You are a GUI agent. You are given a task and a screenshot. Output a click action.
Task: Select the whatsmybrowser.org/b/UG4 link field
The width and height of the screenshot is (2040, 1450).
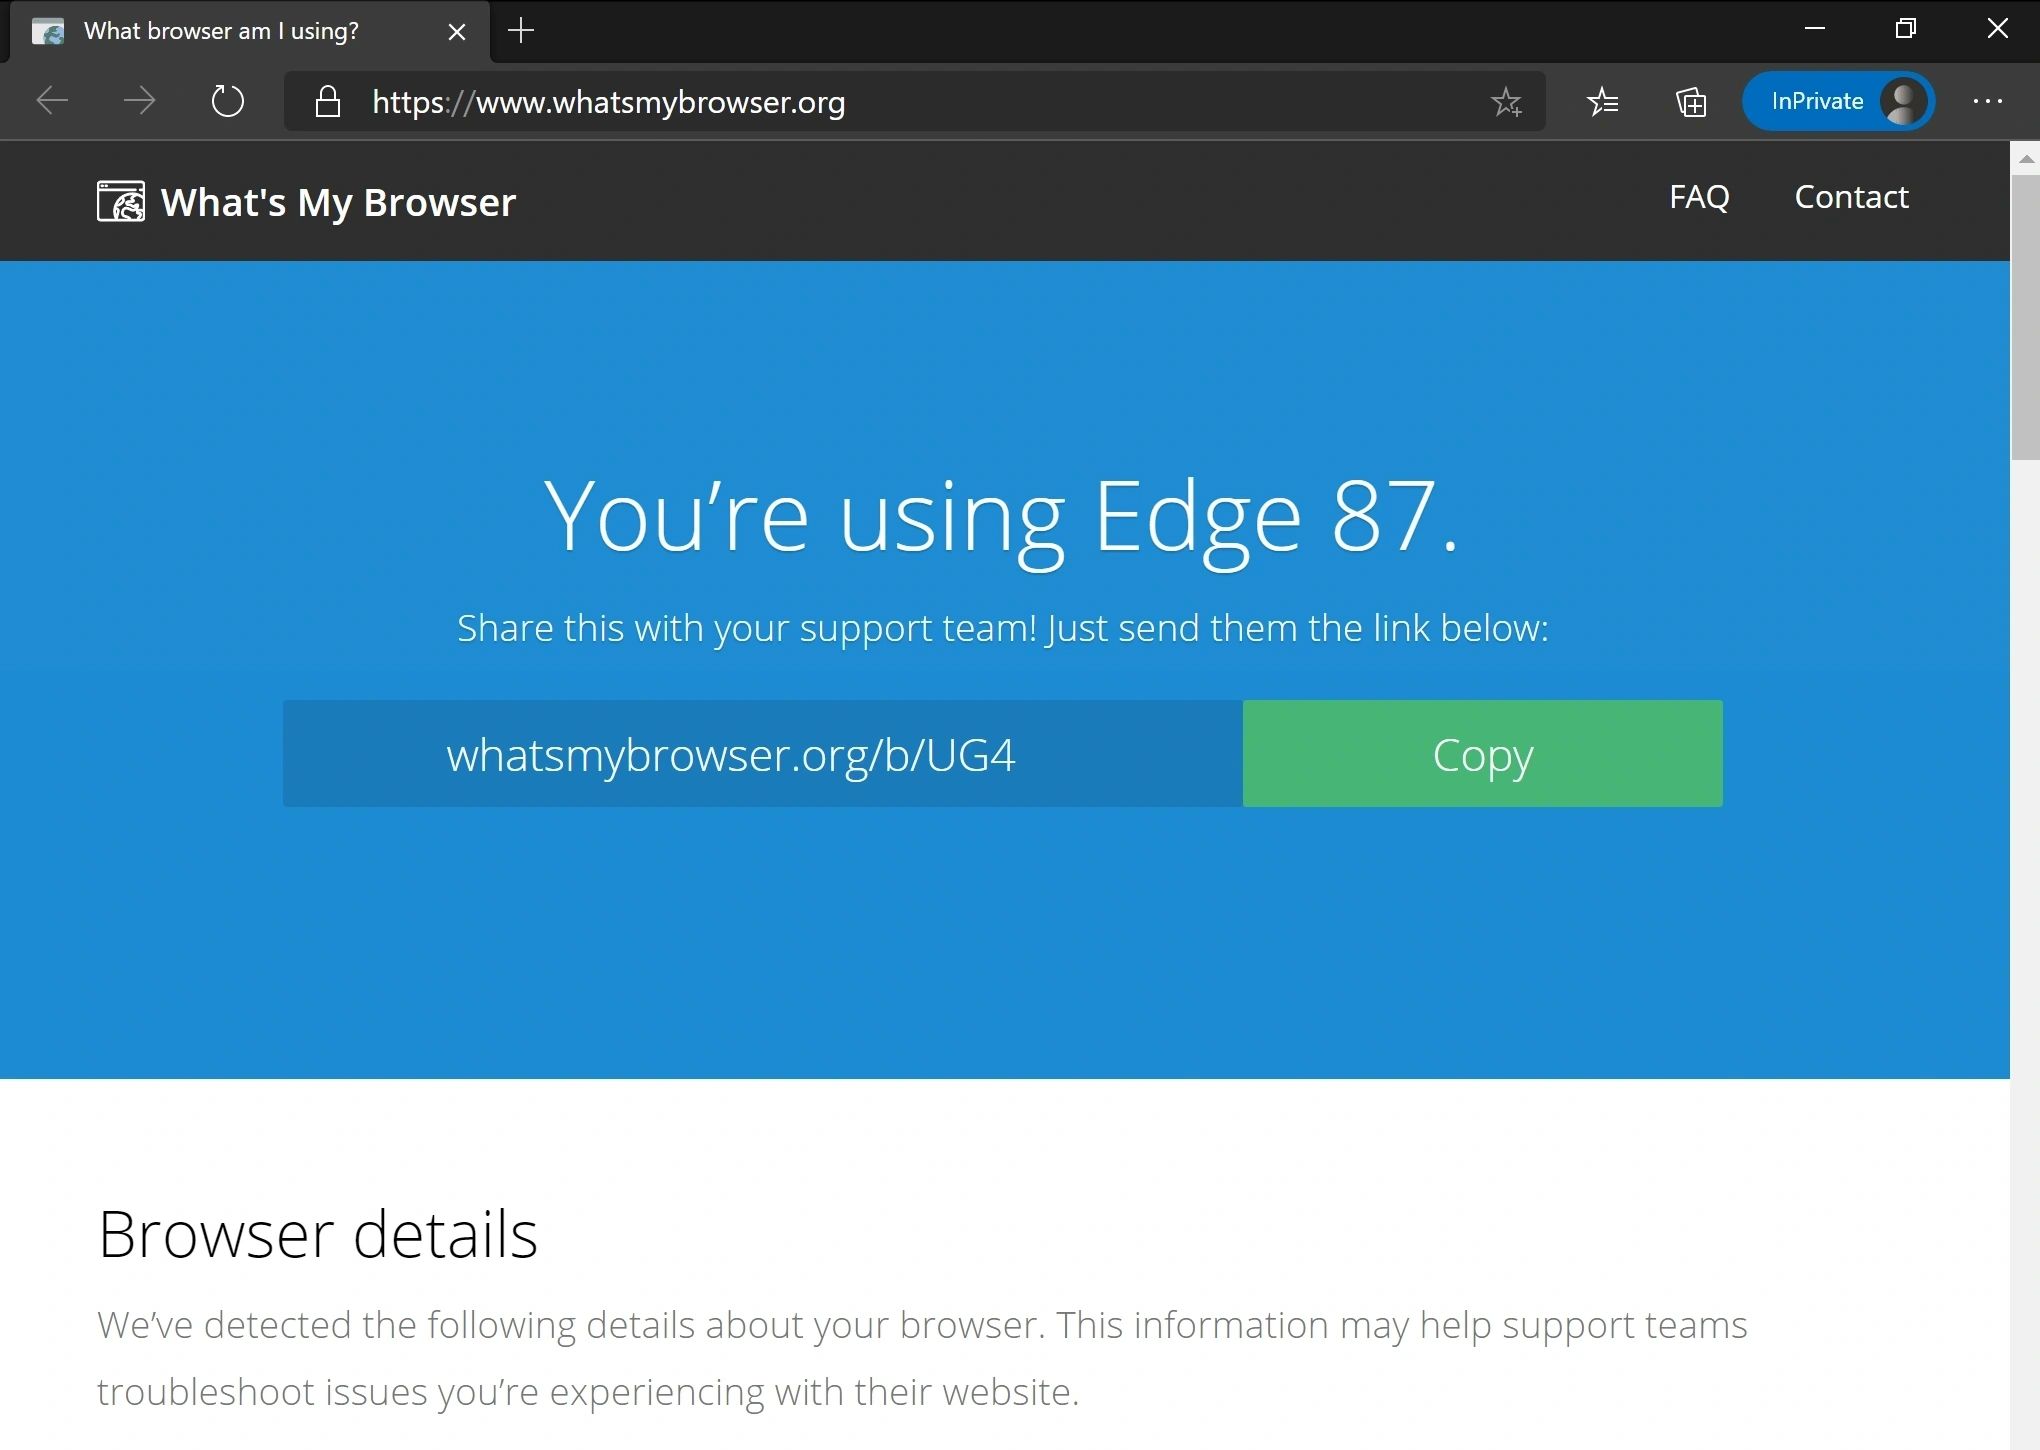point(762,754)
